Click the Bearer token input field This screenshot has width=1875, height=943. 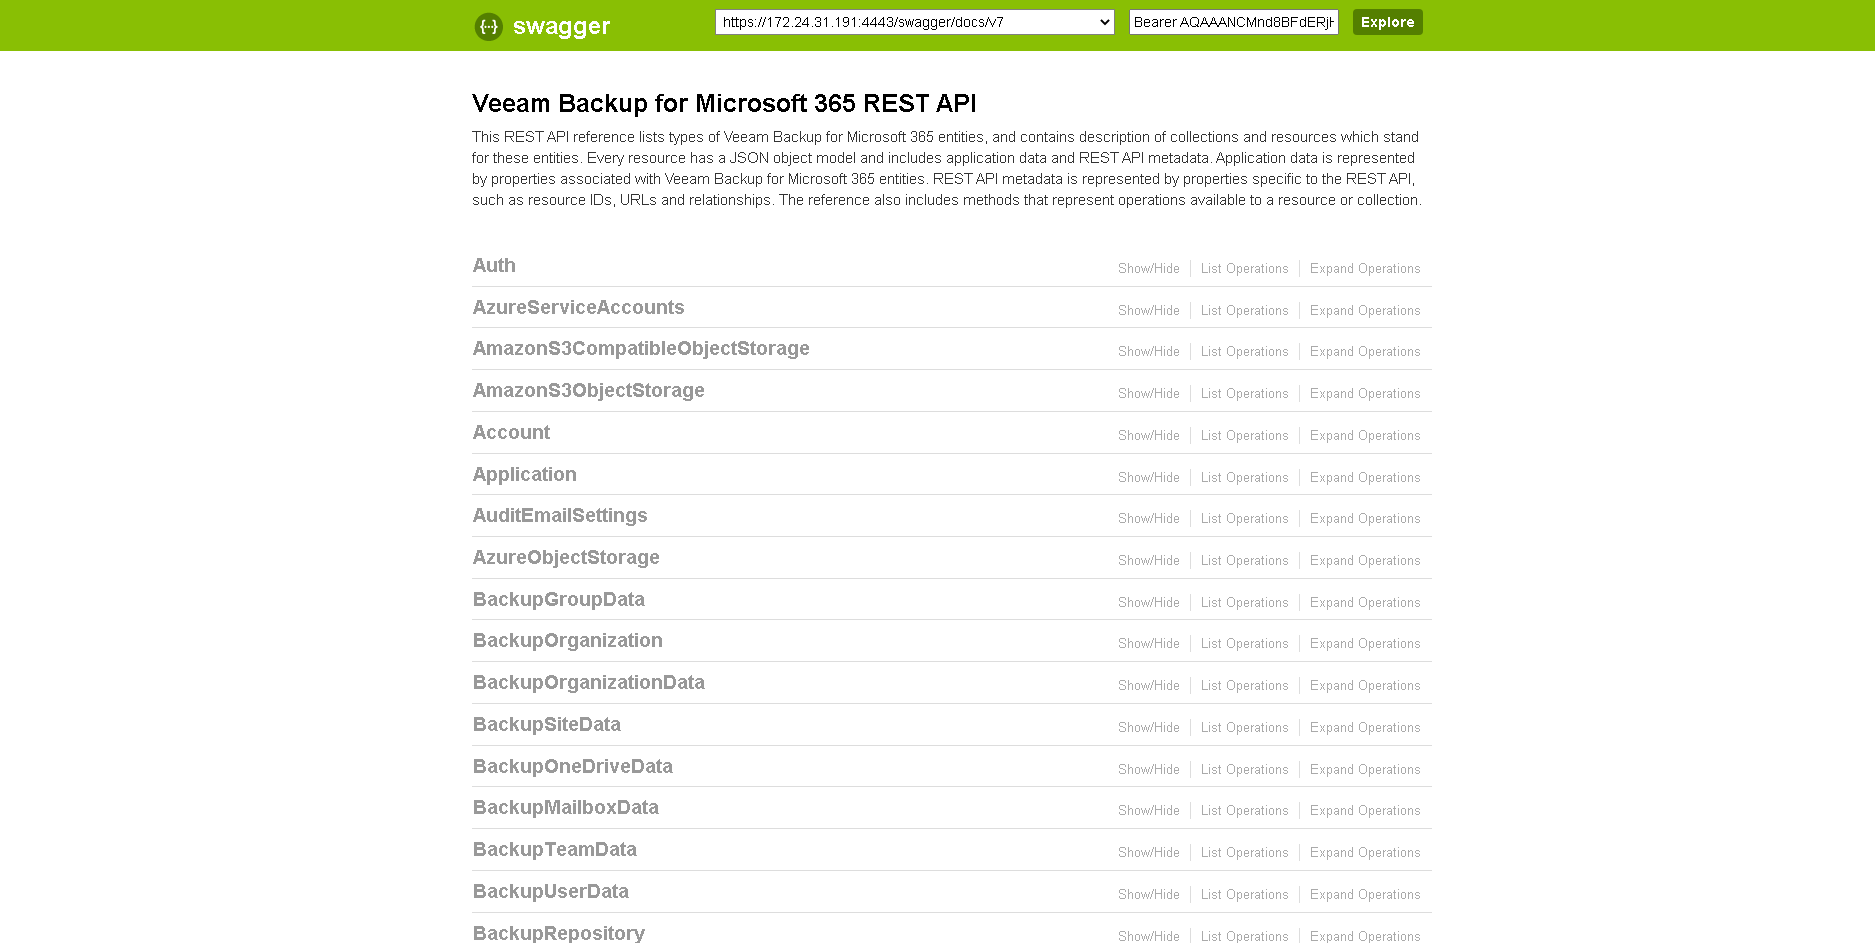[x=1233, y=22]
